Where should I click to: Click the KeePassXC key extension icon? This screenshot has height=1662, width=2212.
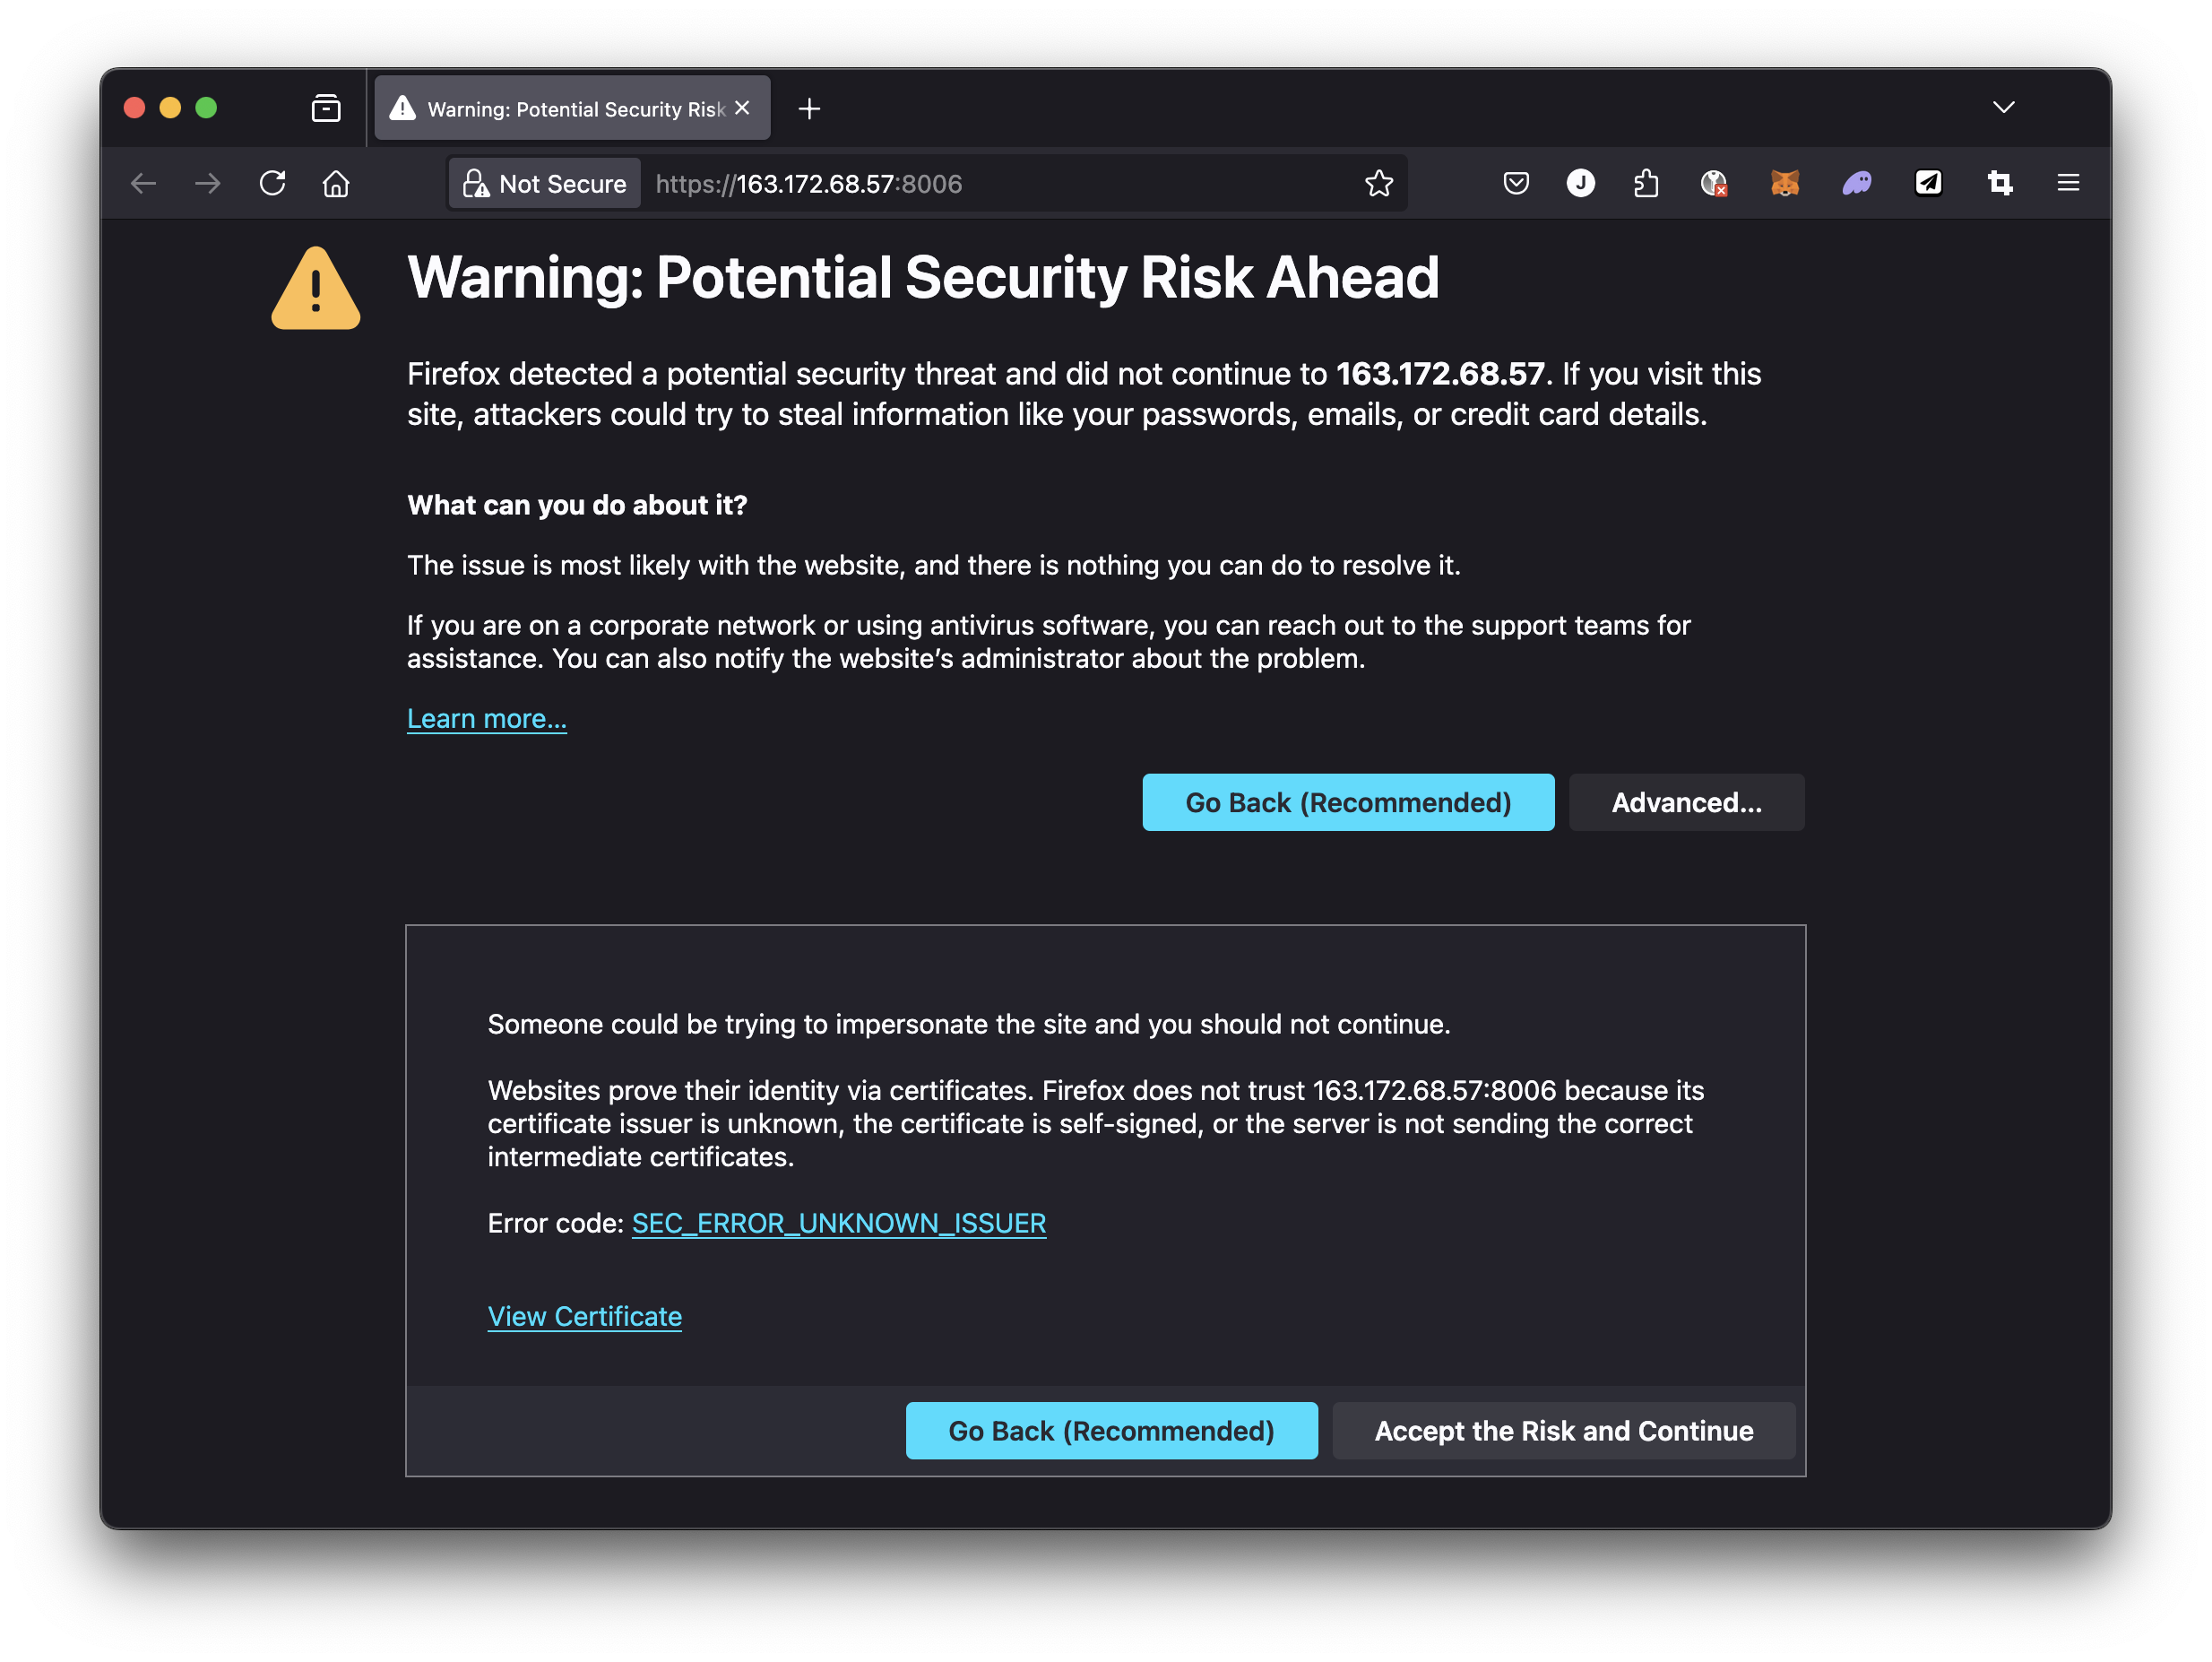pyautogui.click(x=1714, y=183)
